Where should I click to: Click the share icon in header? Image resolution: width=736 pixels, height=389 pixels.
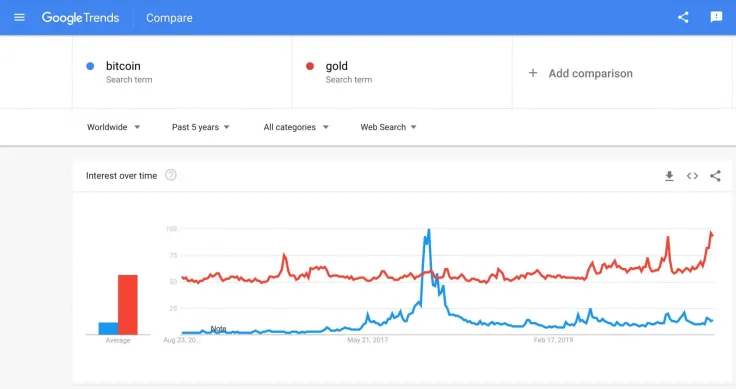coord(683,18)
